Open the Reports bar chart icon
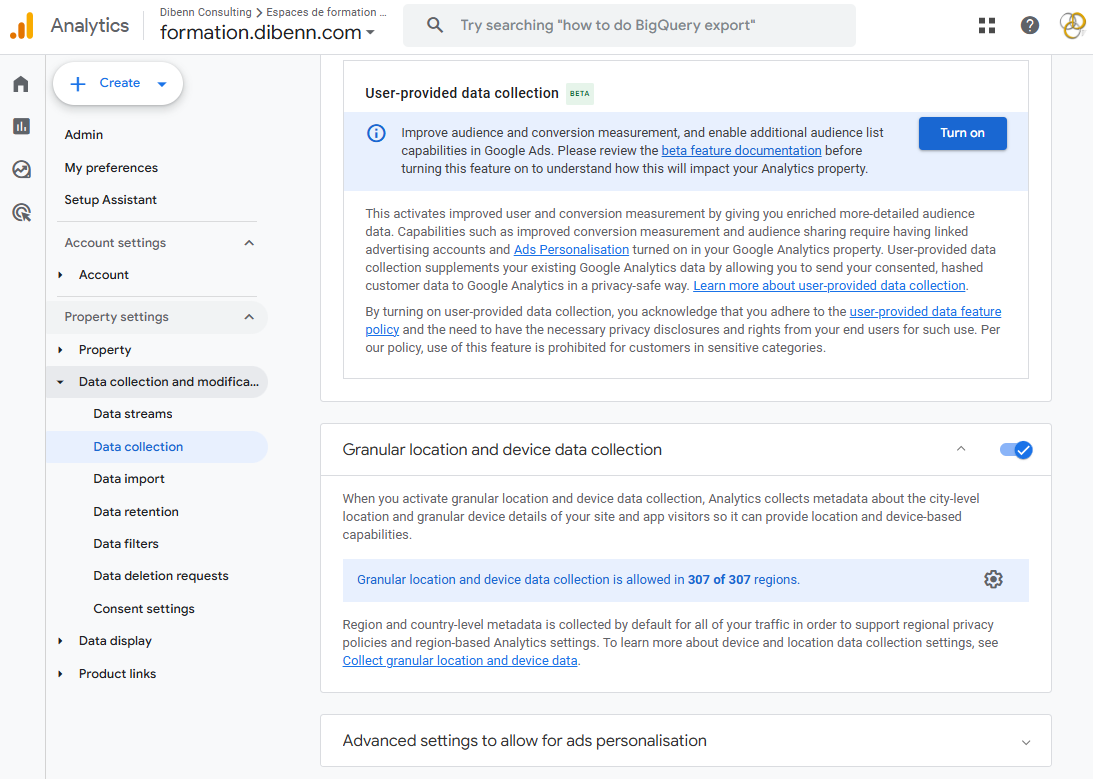 click(x=21, y=126)
